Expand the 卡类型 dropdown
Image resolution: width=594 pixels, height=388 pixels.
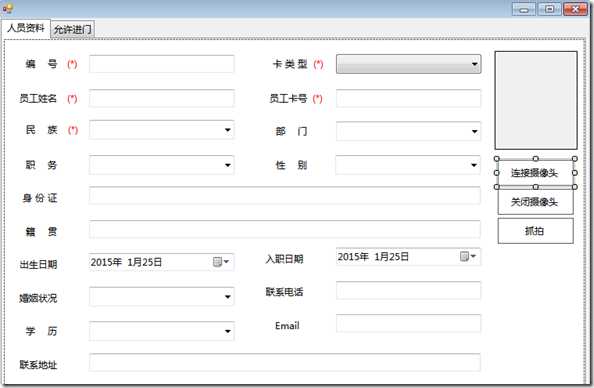(408, 64)
